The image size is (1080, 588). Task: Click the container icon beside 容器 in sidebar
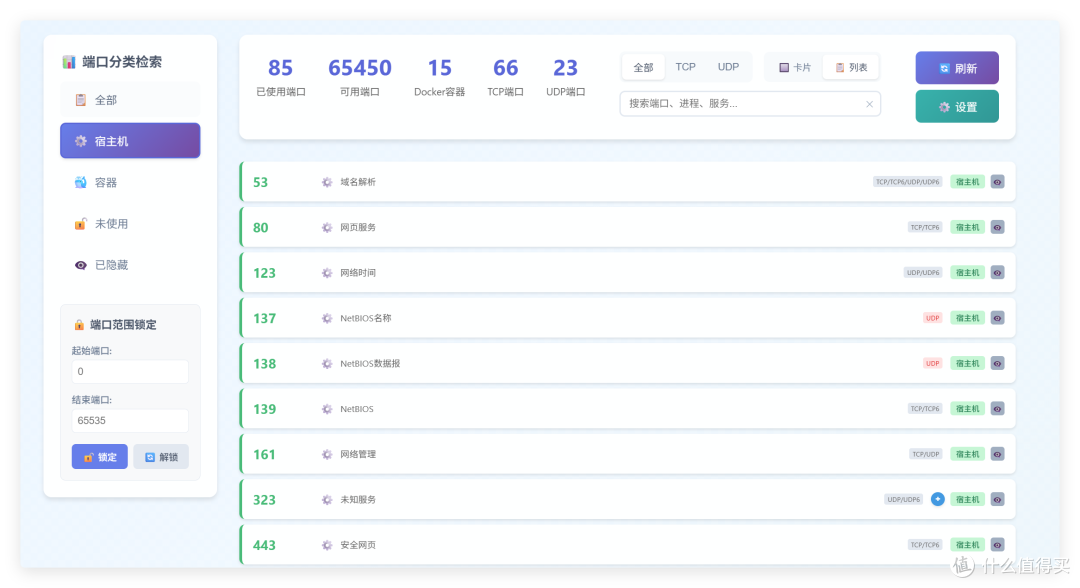pos(82,182)
